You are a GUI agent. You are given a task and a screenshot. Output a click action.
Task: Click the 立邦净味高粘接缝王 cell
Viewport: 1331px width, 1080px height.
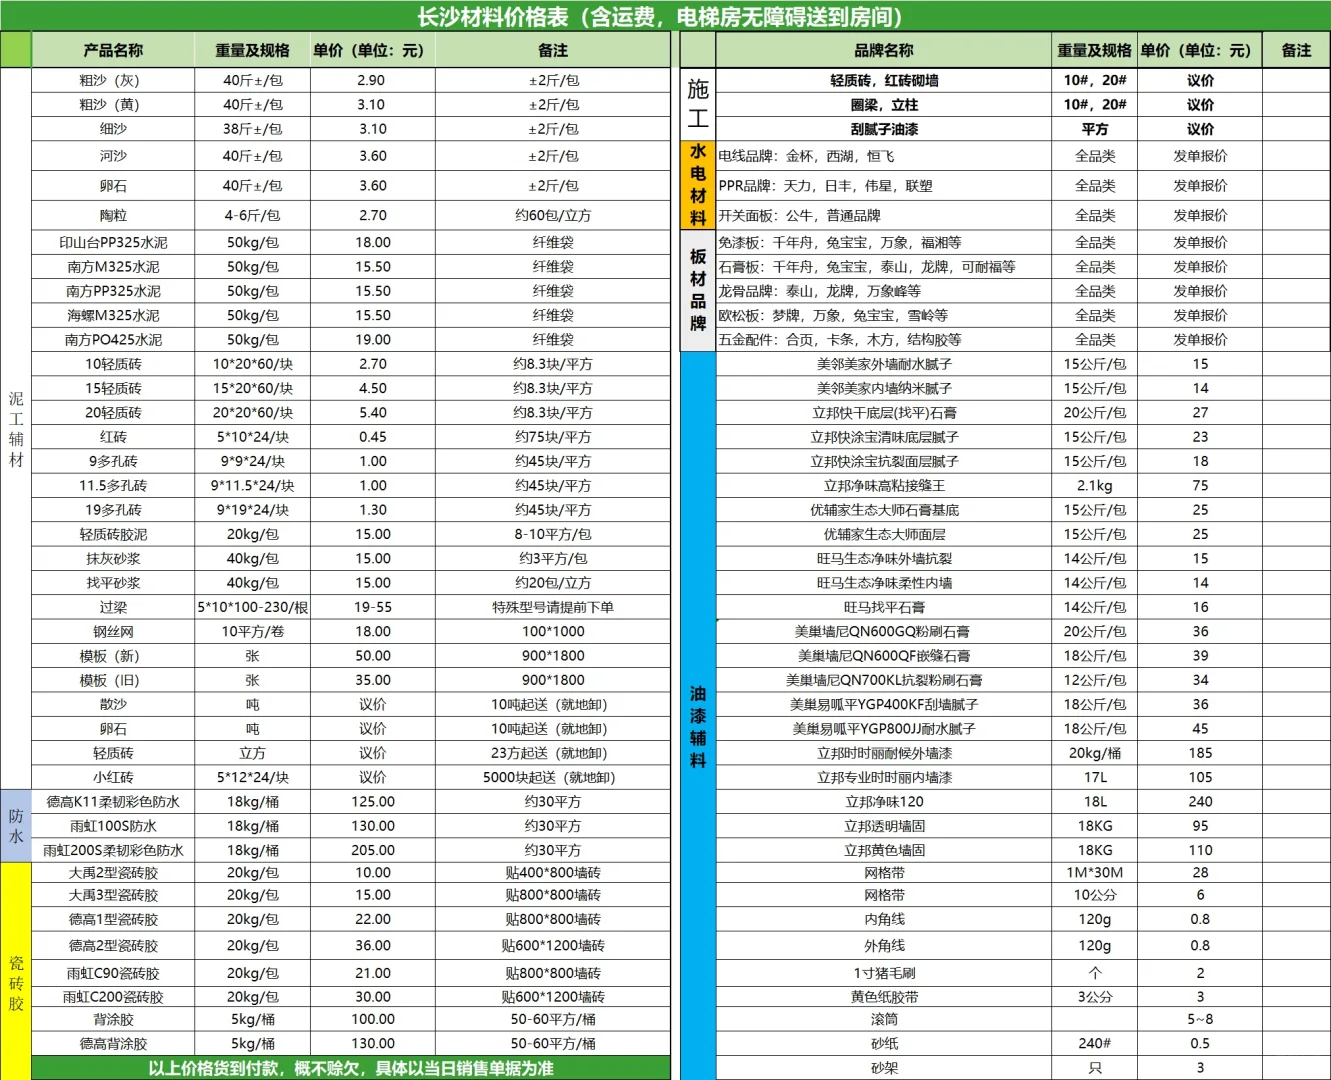point(884,485)
